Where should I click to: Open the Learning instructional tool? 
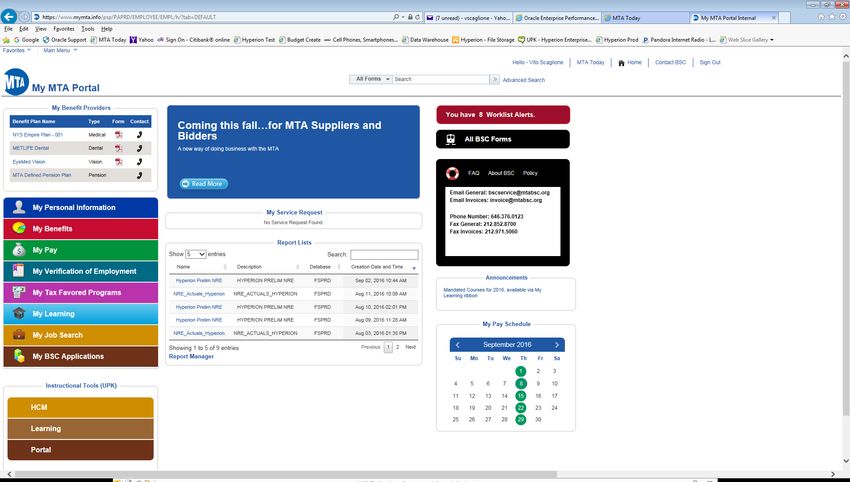click(x=80, y=429)
